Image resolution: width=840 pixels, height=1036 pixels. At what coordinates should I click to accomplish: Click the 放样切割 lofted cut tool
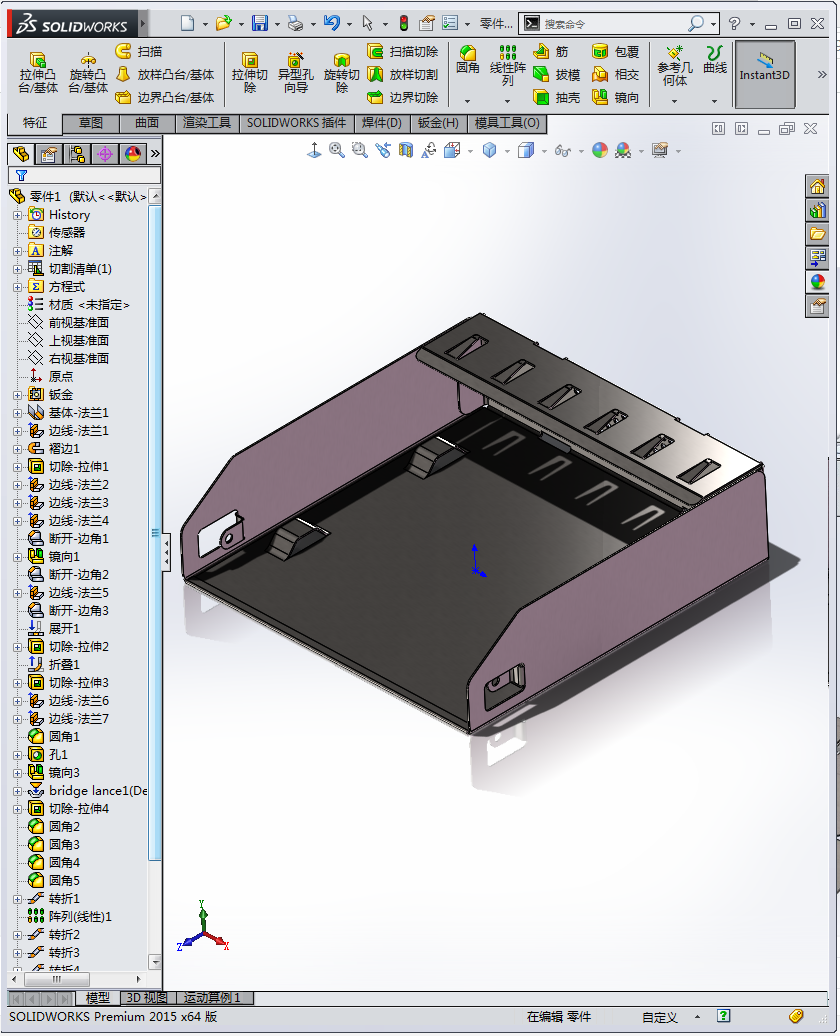402,75
